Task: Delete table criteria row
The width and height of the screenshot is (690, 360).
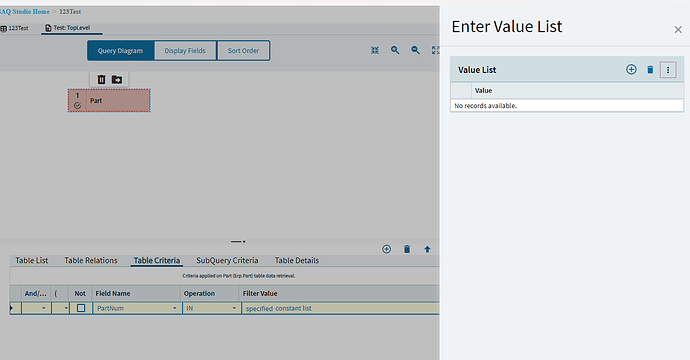Action: click(x=407, y=249)
